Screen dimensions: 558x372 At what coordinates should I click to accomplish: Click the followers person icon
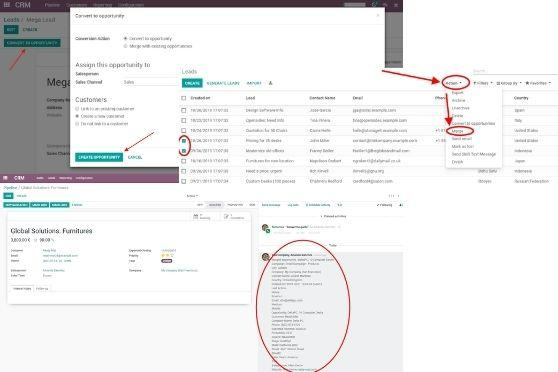click(x=401, y=205)
